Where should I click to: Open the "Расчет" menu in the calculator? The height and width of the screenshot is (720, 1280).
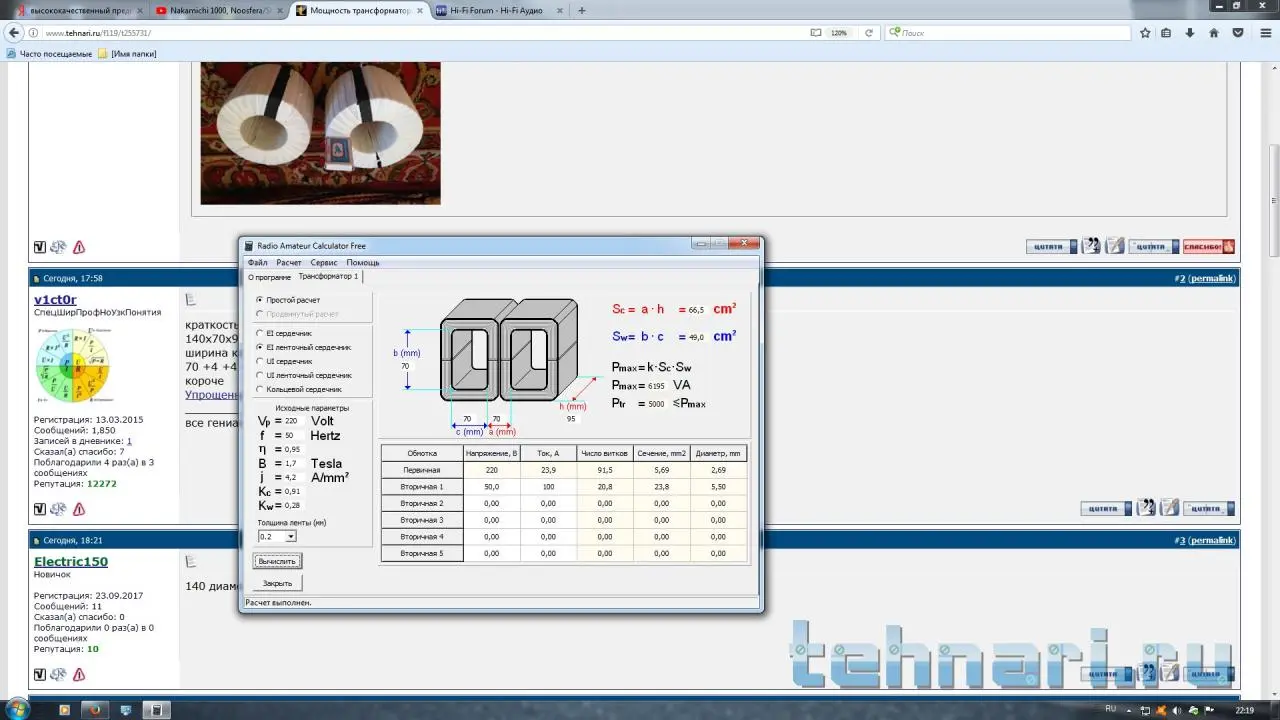click(x=288, y=262)
